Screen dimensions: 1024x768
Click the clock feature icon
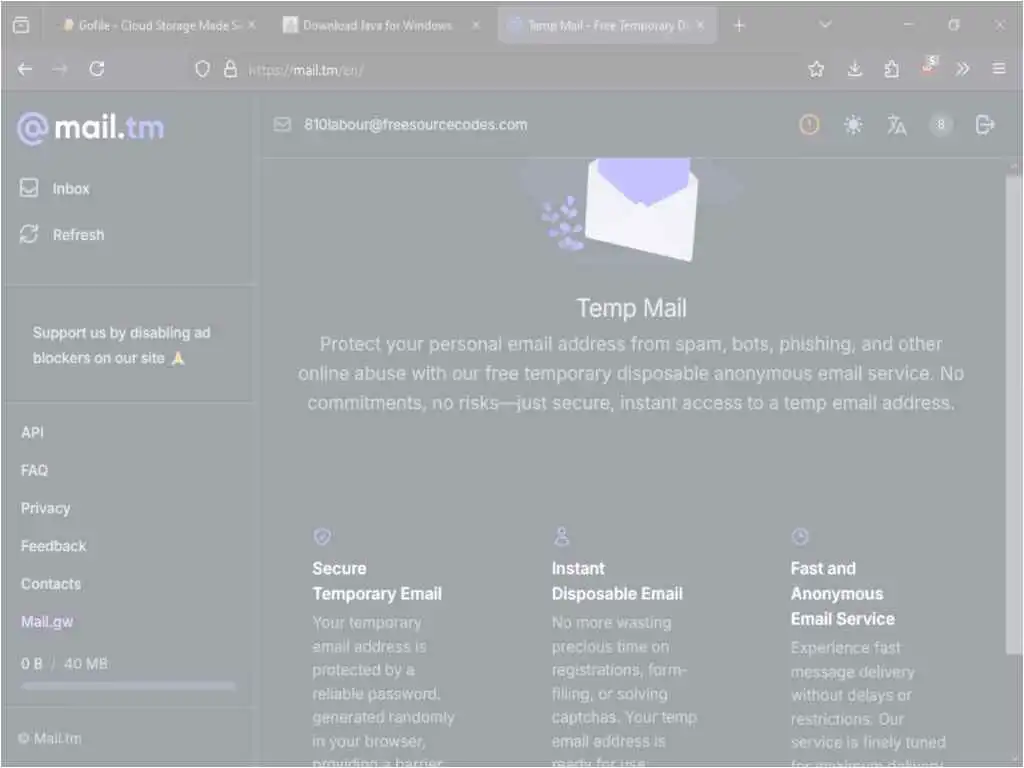(x=800, y=537)
